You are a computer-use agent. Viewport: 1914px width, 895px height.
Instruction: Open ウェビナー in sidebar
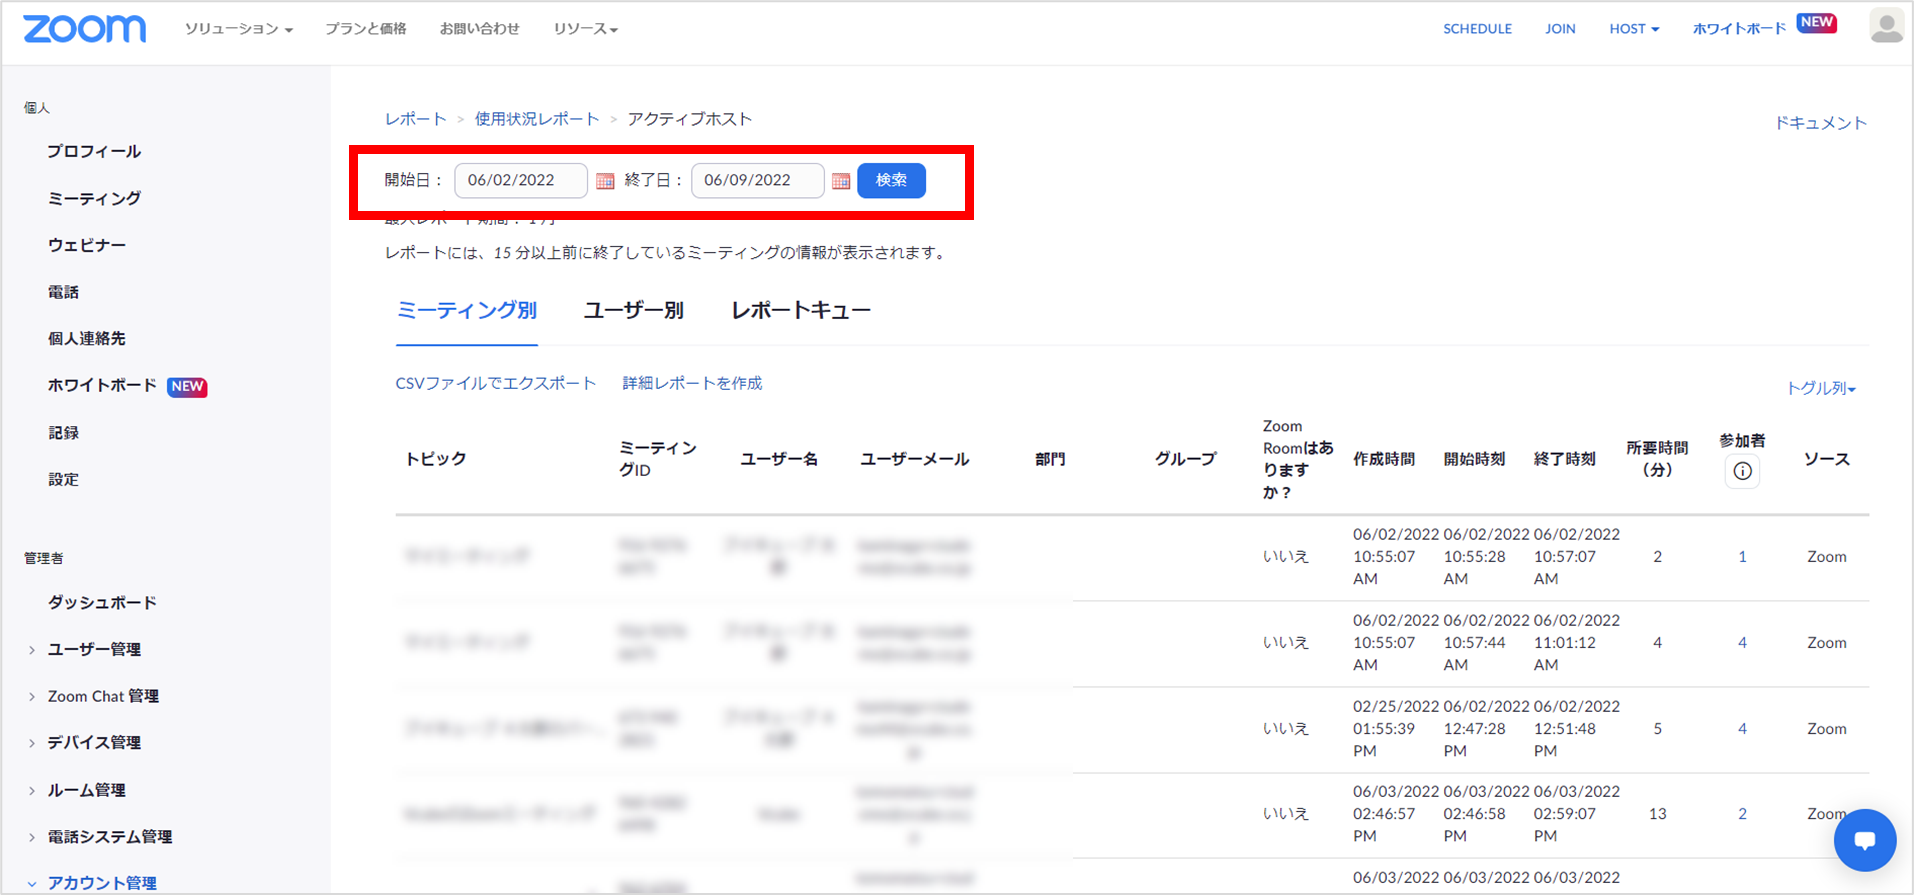(x=87, y=245)
